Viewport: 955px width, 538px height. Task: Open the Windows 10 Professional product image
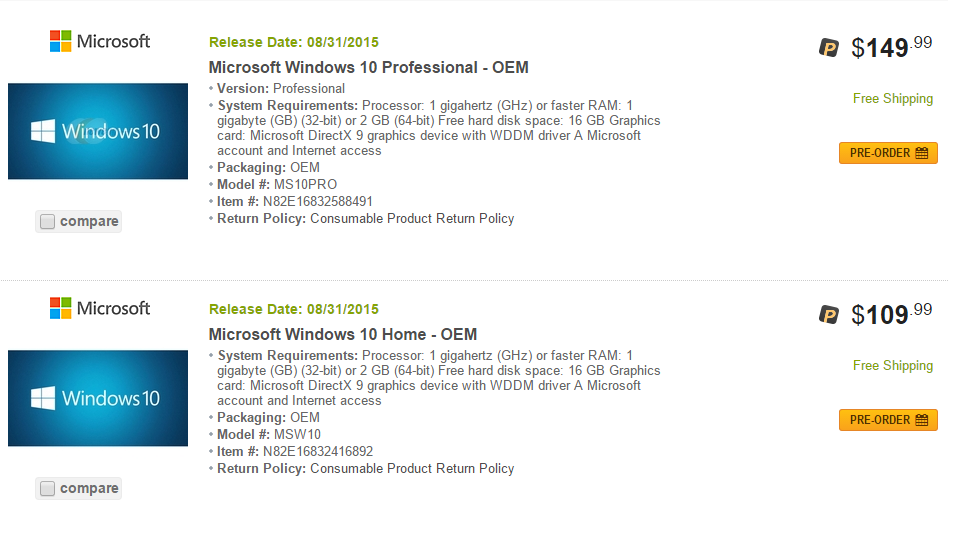98,131
